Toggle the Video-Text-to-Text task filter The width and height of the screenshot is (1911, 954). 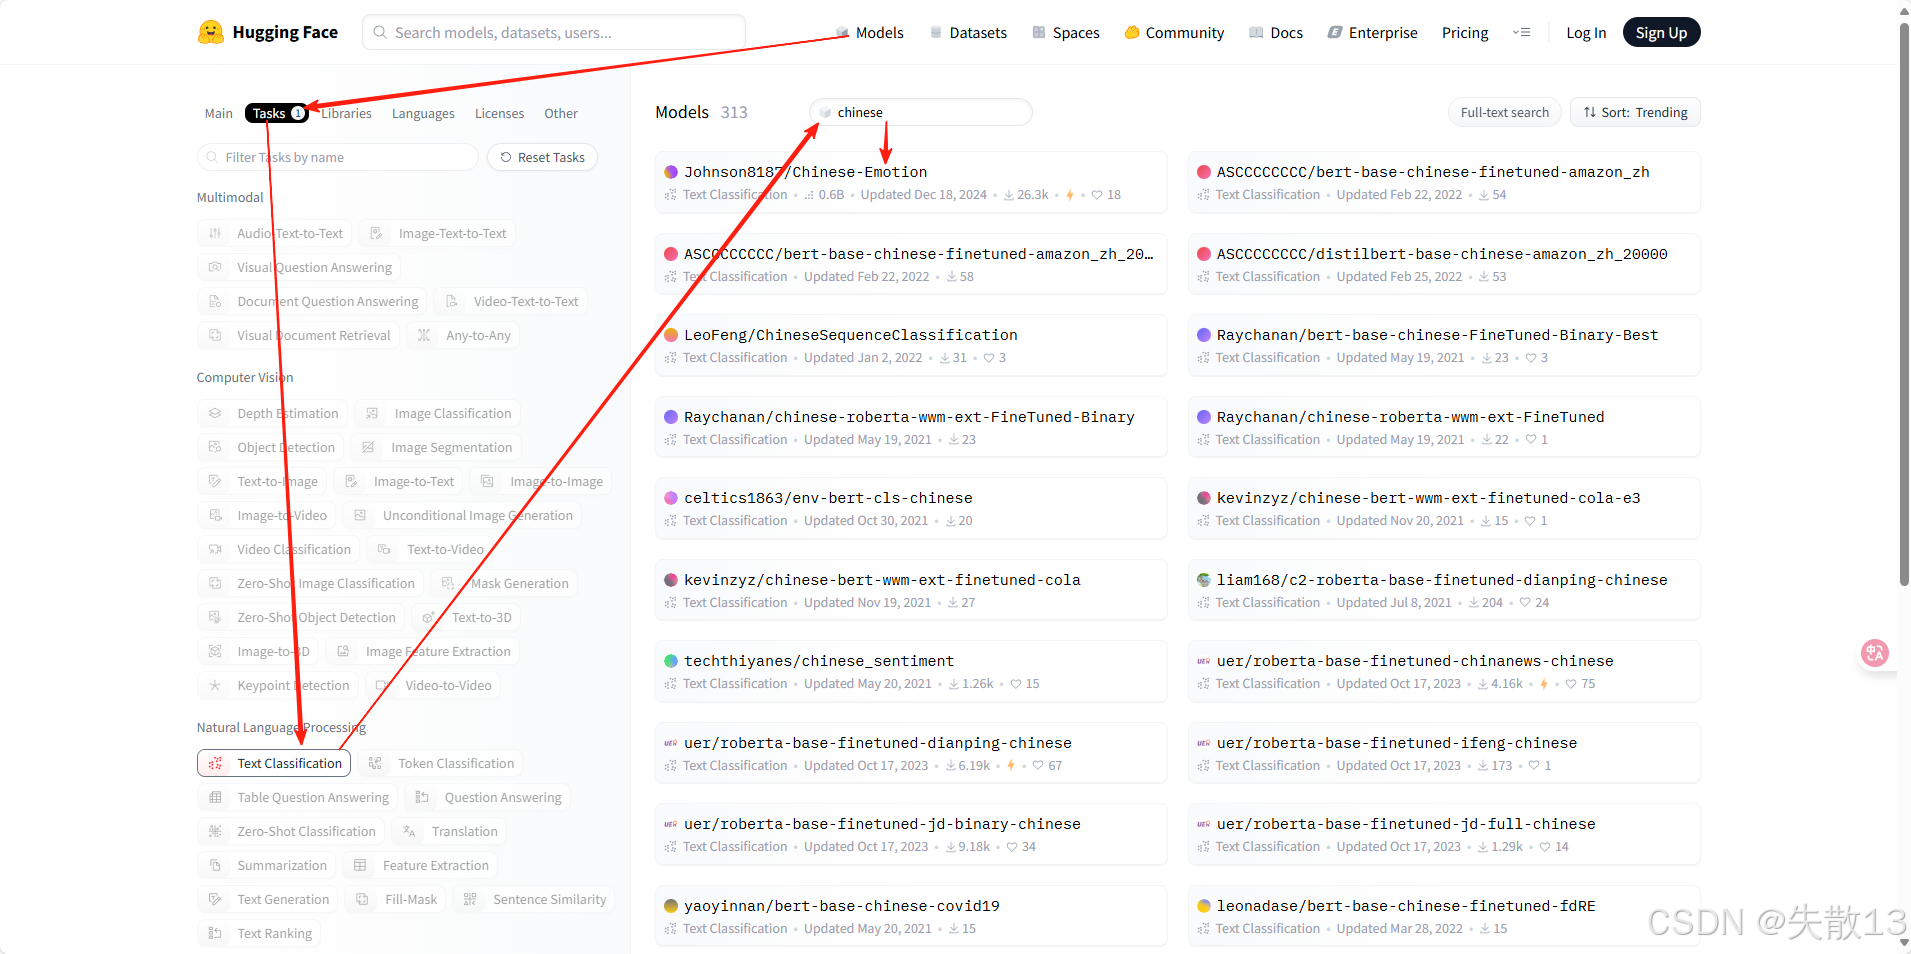[512, 301]
